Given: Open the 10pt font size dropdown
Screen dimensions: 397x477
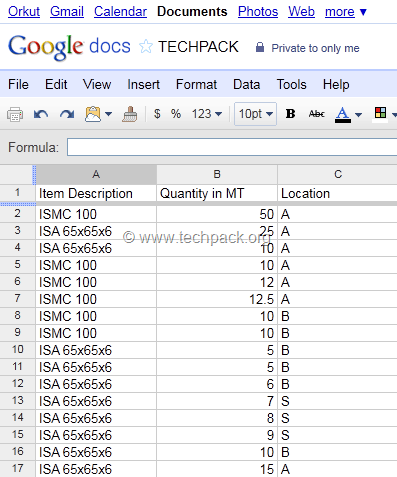Looking at the screenshot, I should pos(255,114).
